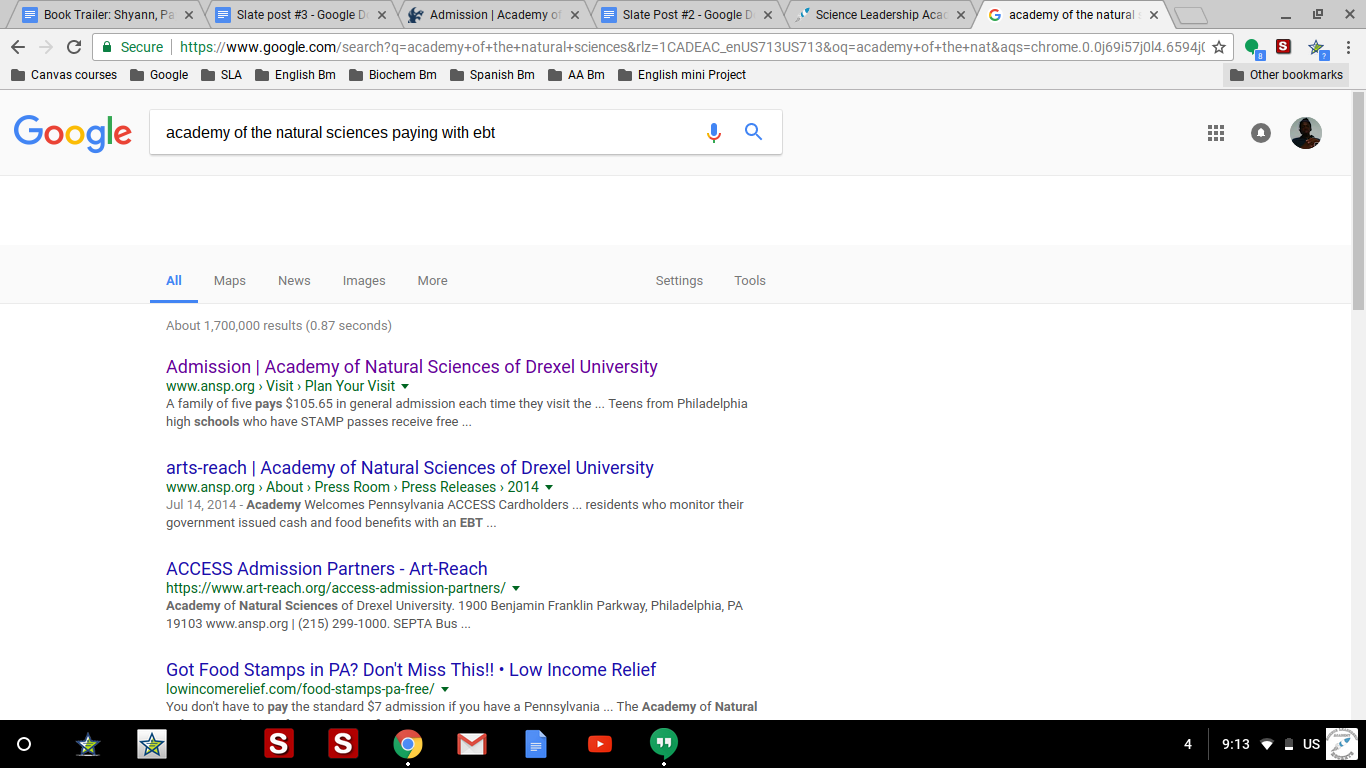Image resolution: width=1366 pixels, height=768 pixels.
Task: Open Gmail from the shelf
Action: coord(472,744)
